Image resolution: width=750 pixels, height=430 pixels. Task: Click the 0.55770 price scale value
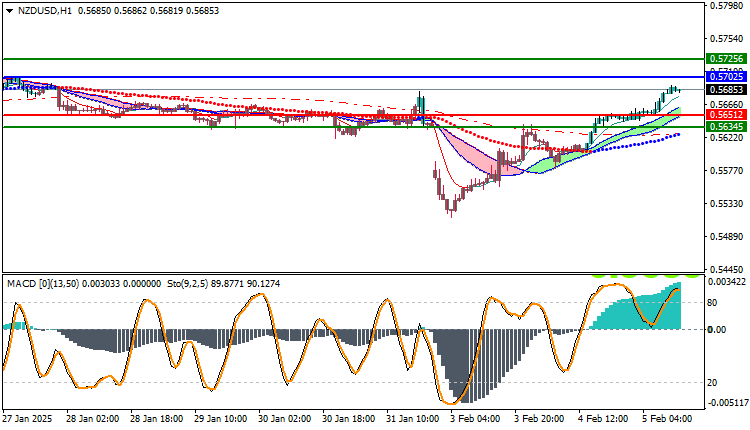pos(727,171)
